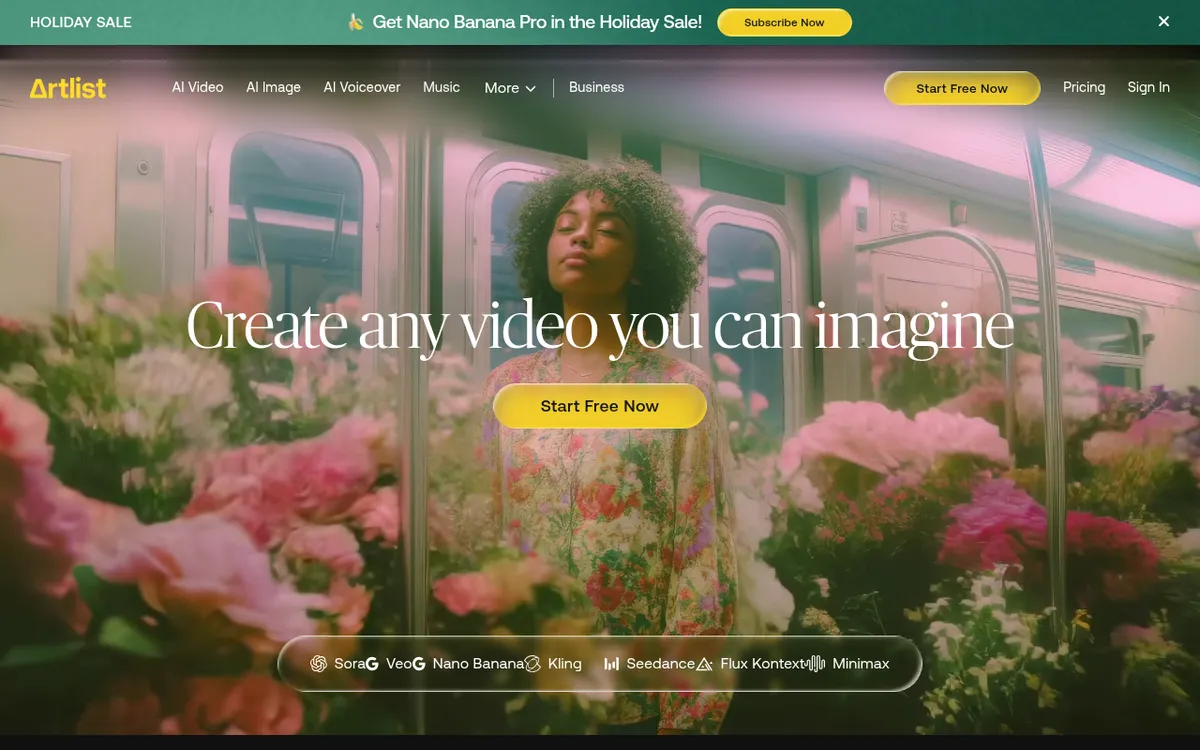
Task: Click the Flux Kontext triangle icon
Action: [704, 664]
